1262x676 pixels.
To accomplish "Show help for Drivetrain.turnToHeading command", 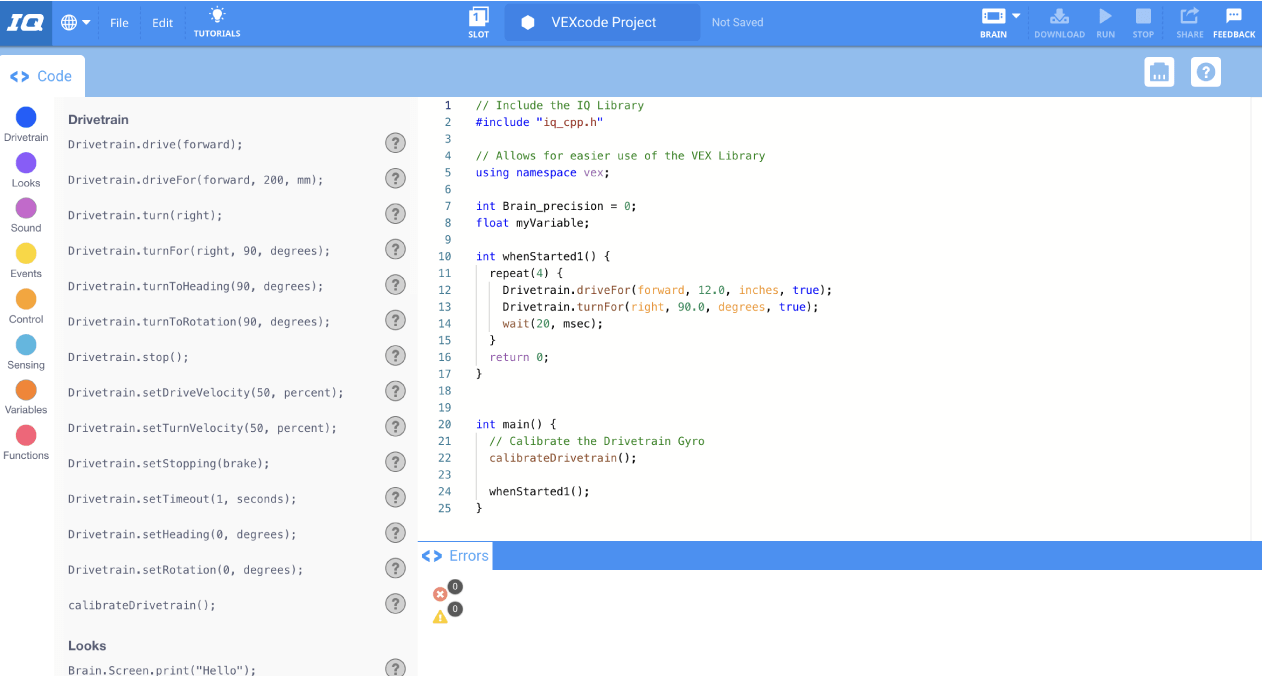I will tap(396, 285).
